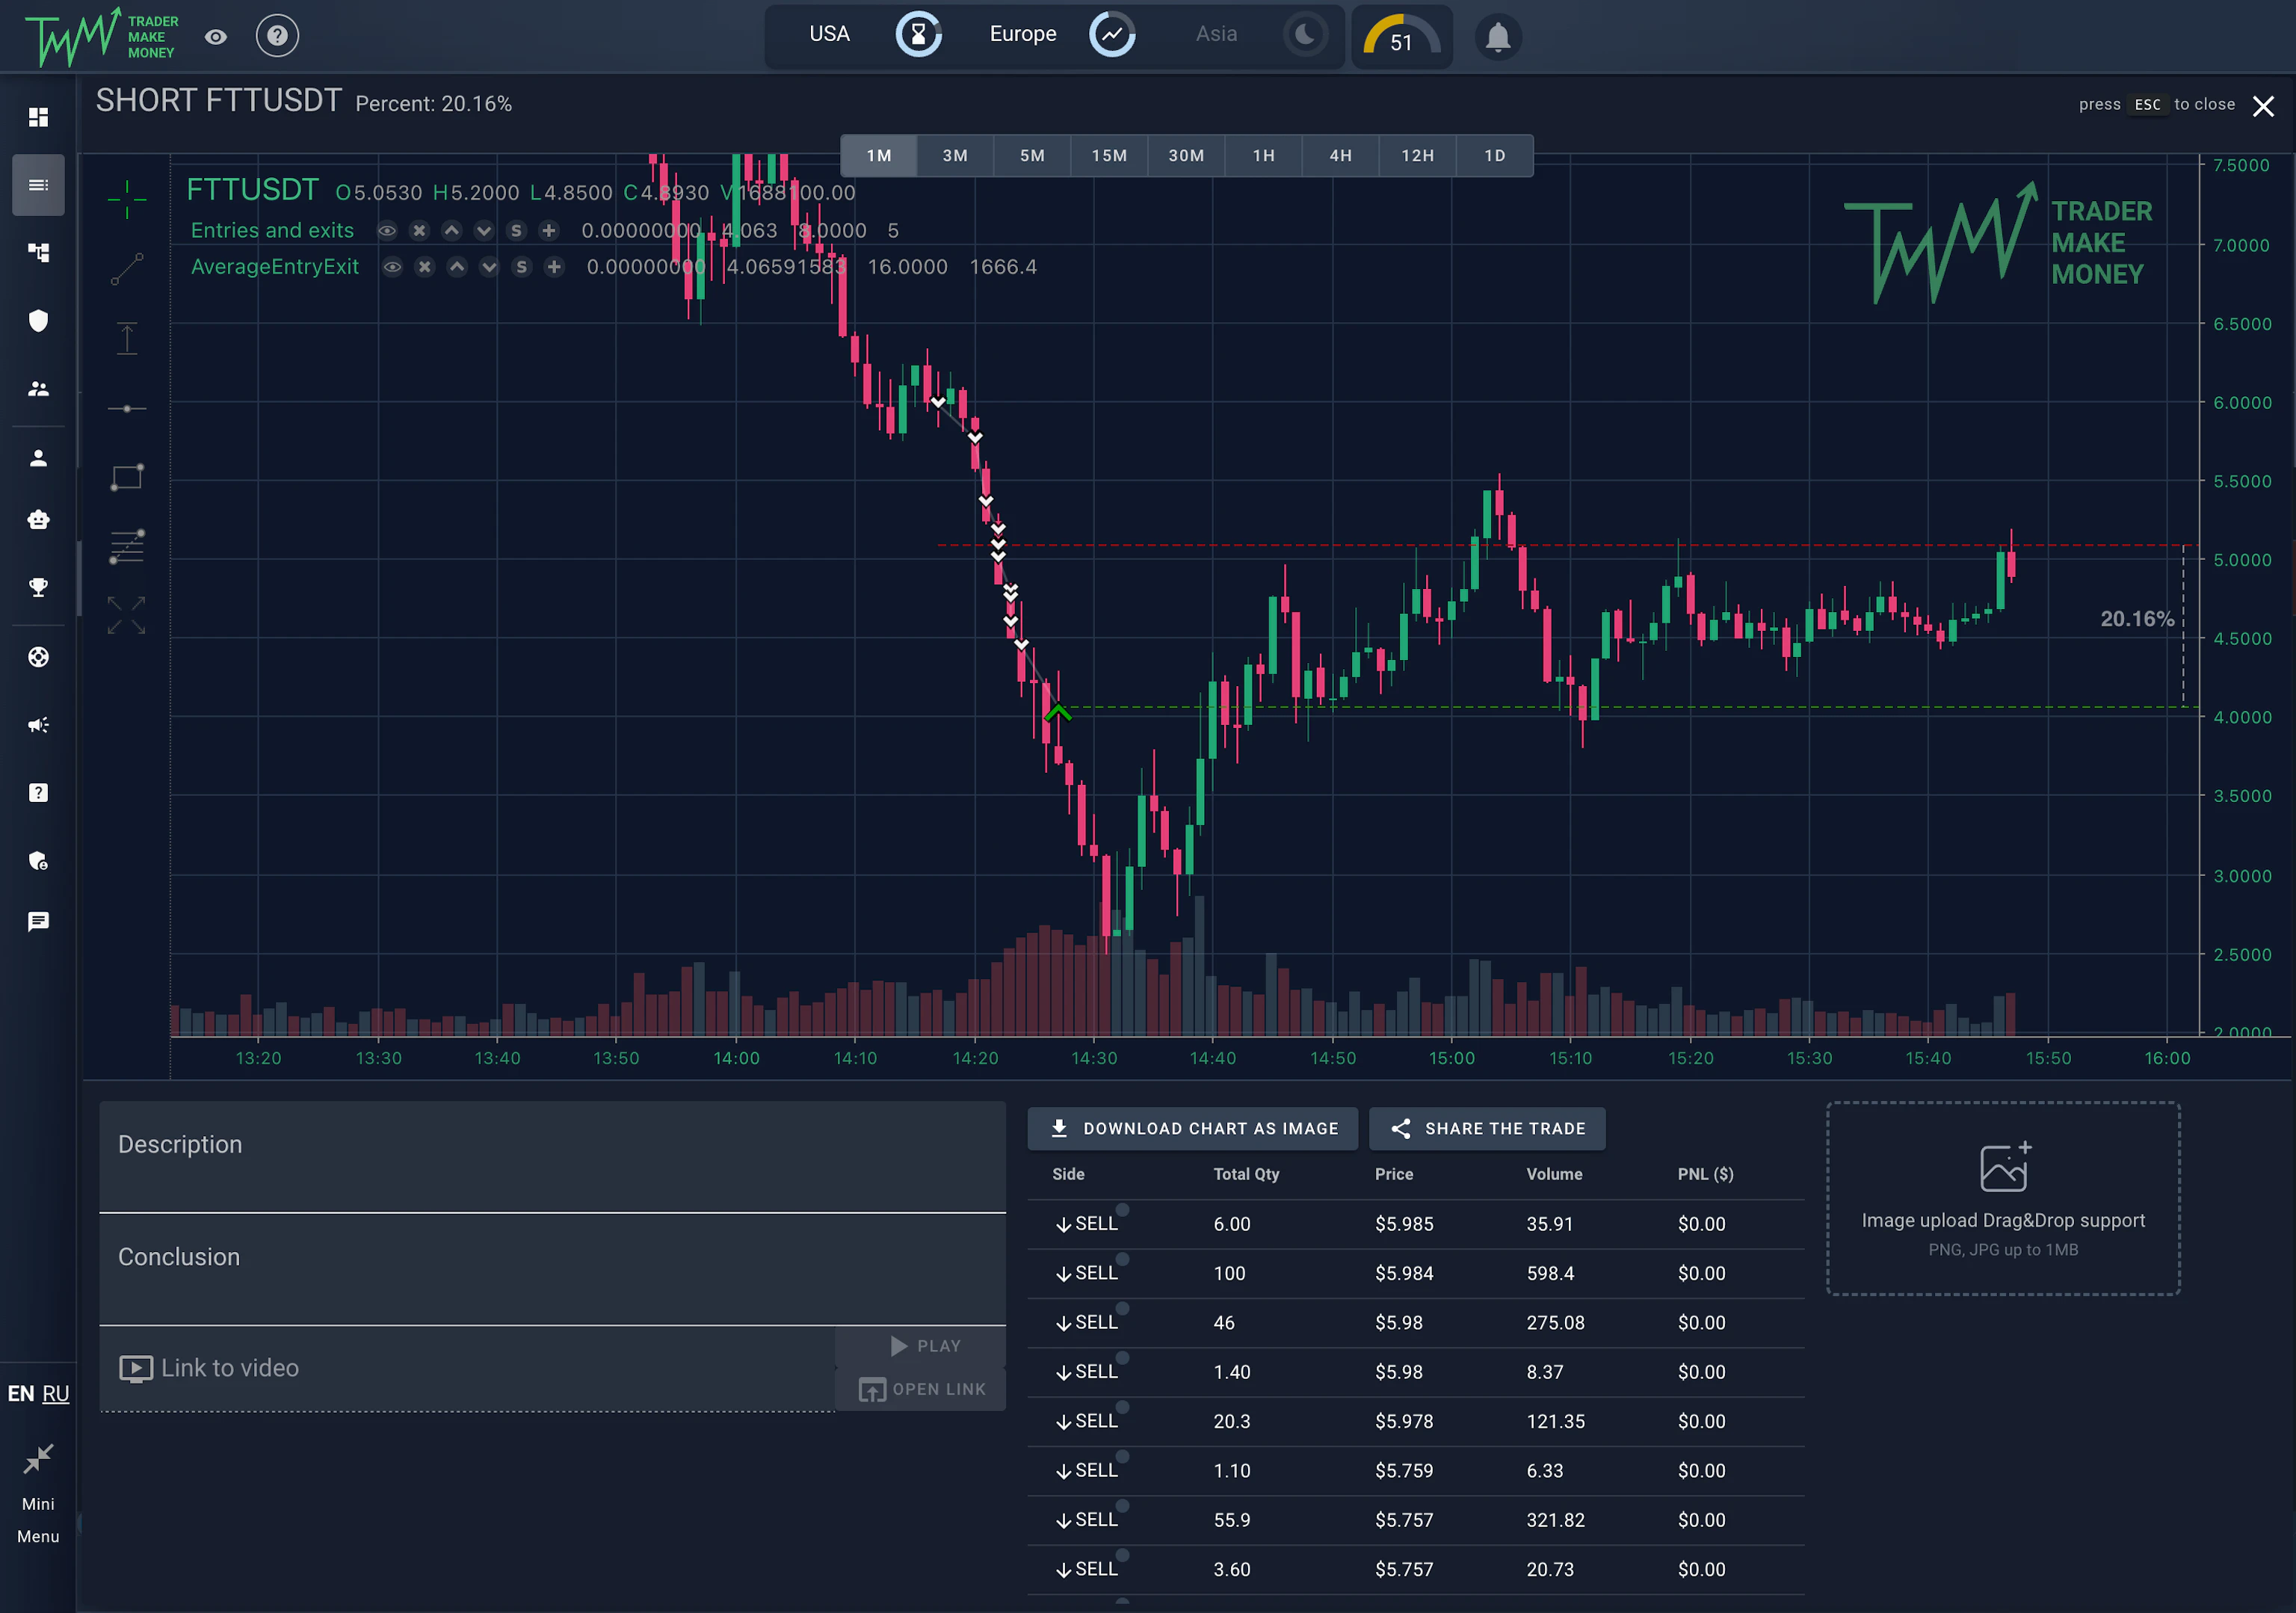The height and width of the screenshot is (1613, 2296).
Task: Select the trend line drawing tool
Action: [x=127, y=268]
